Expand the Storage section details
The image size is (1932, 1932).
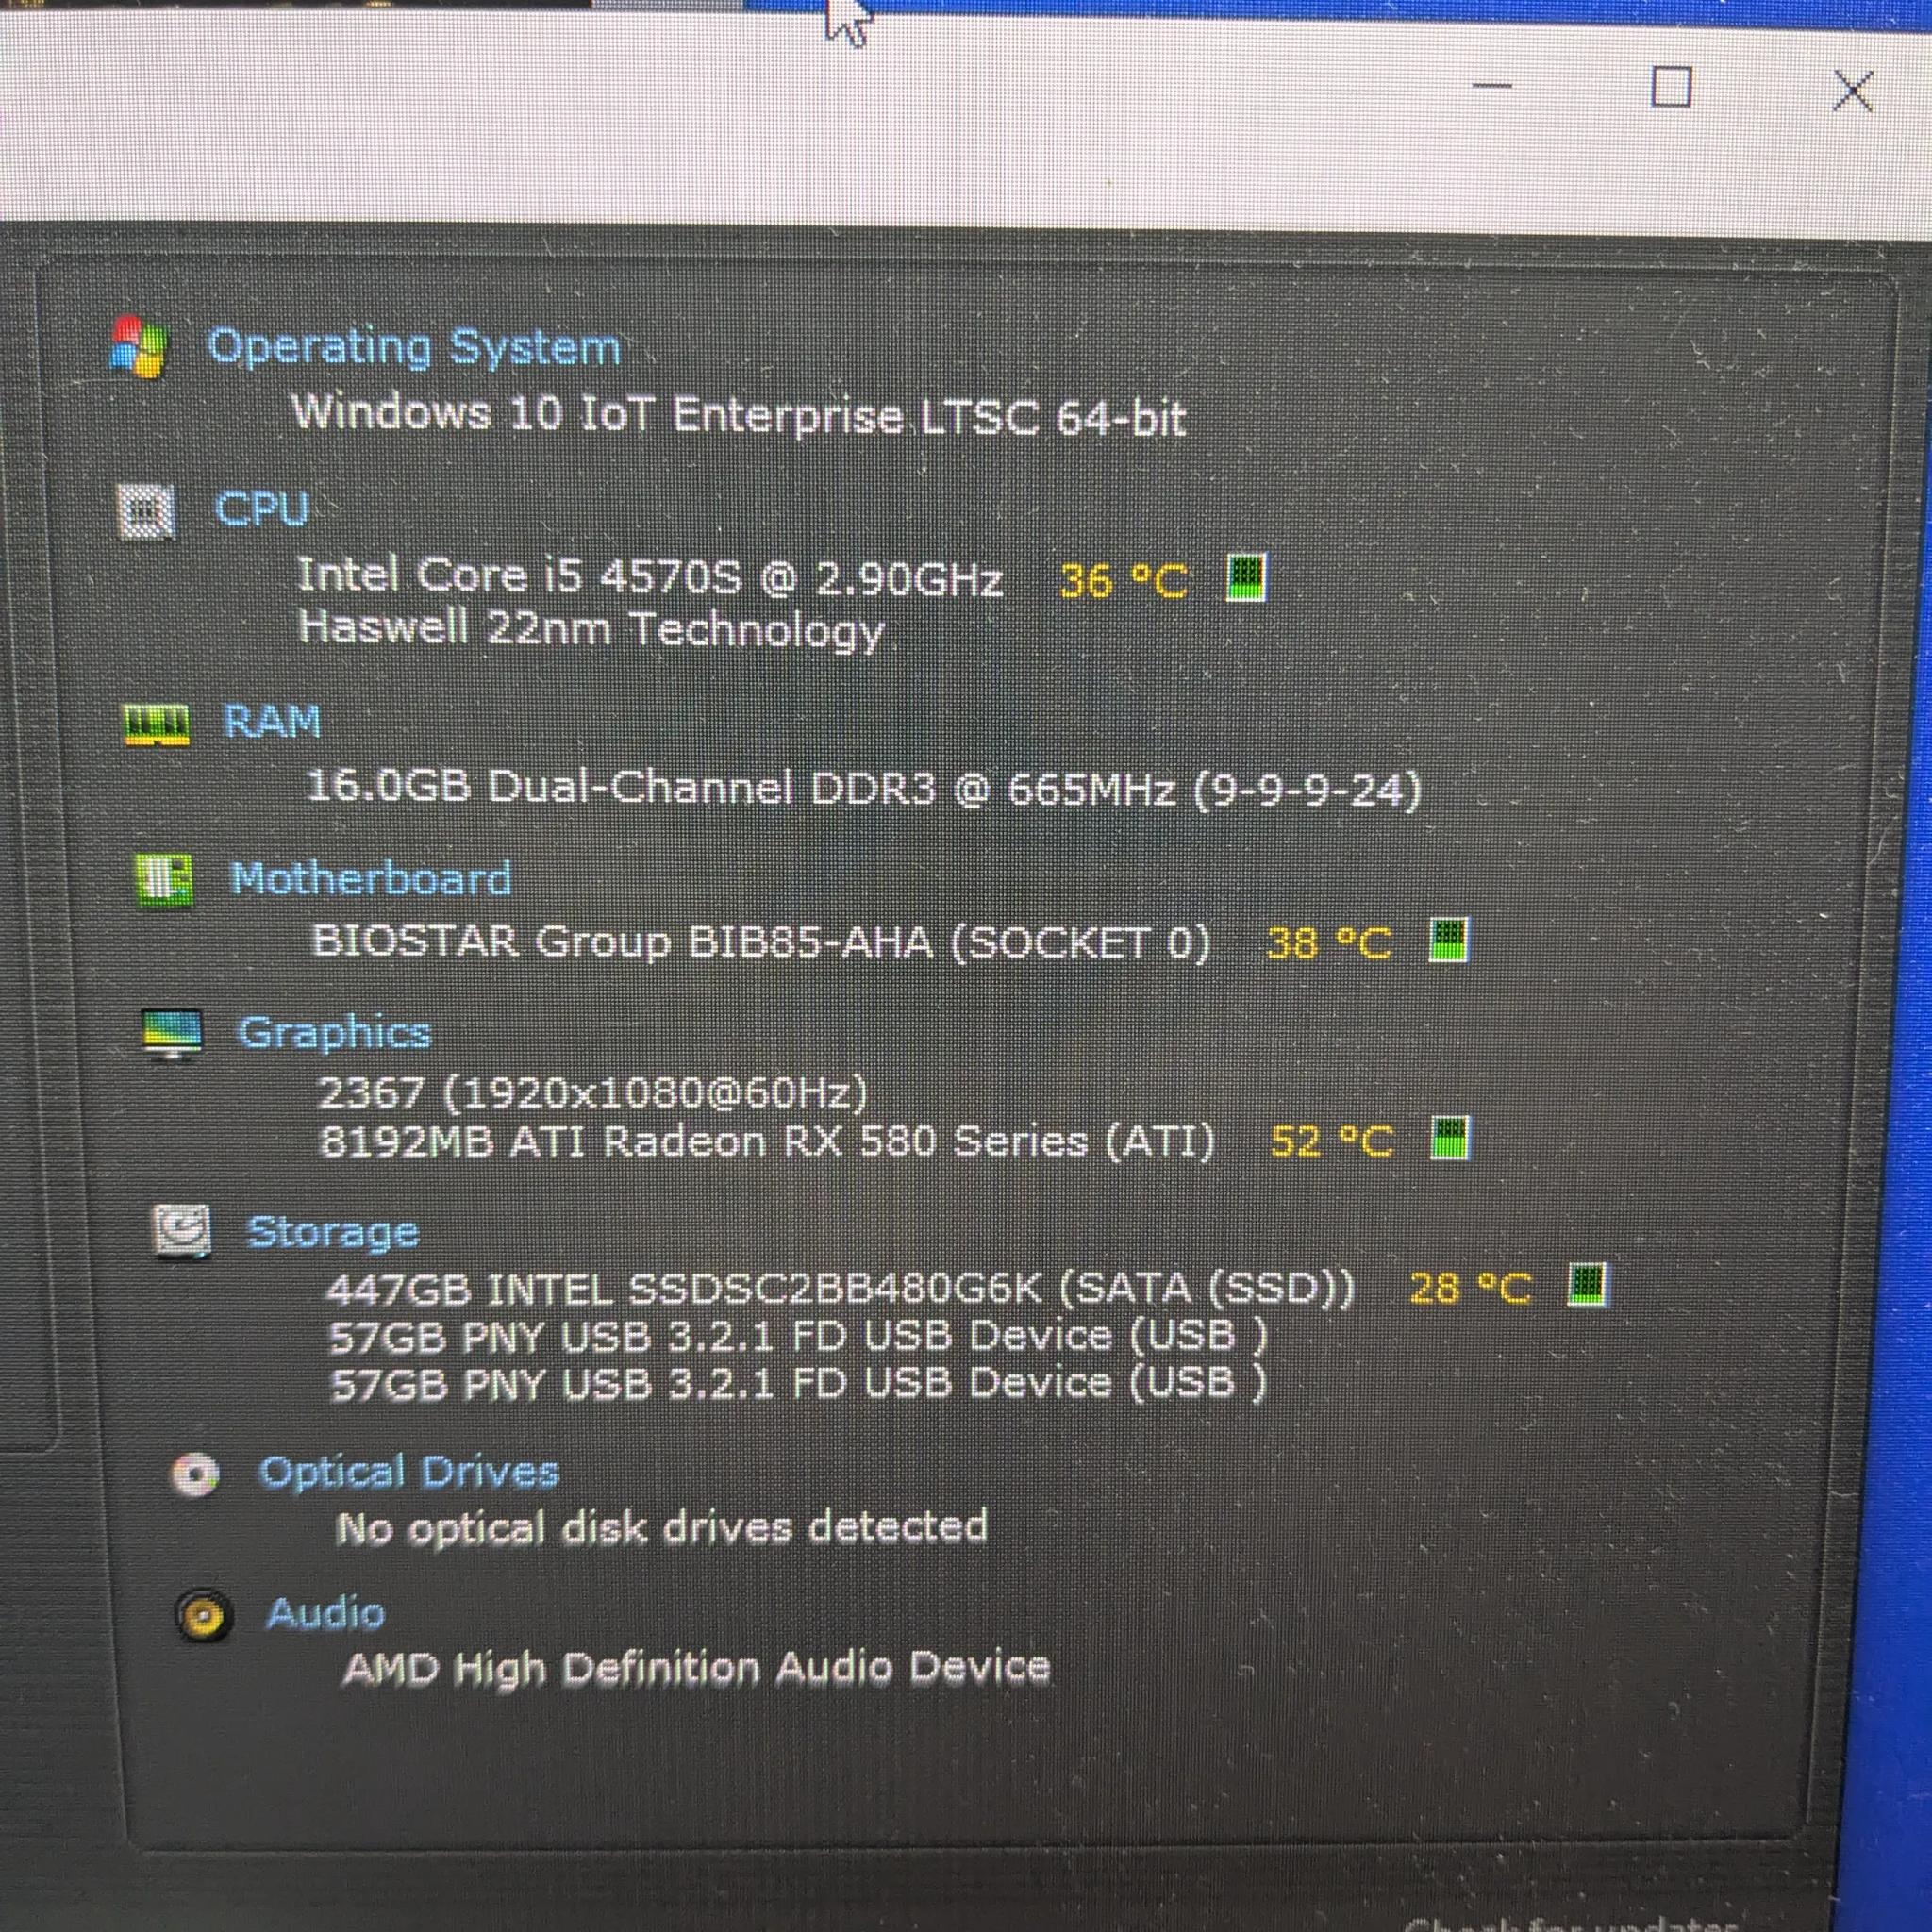334,1233
